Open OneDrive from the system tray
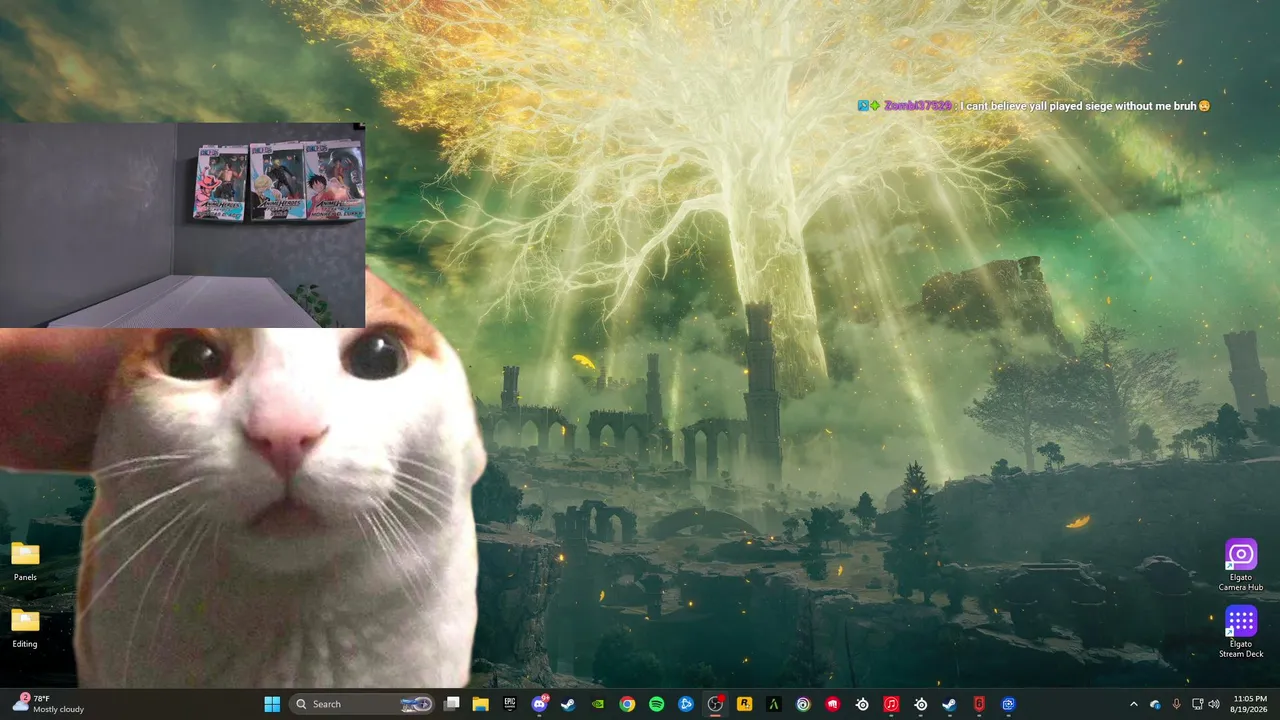This screenshot has width=1280, height=720. (x=1155, y=704)
